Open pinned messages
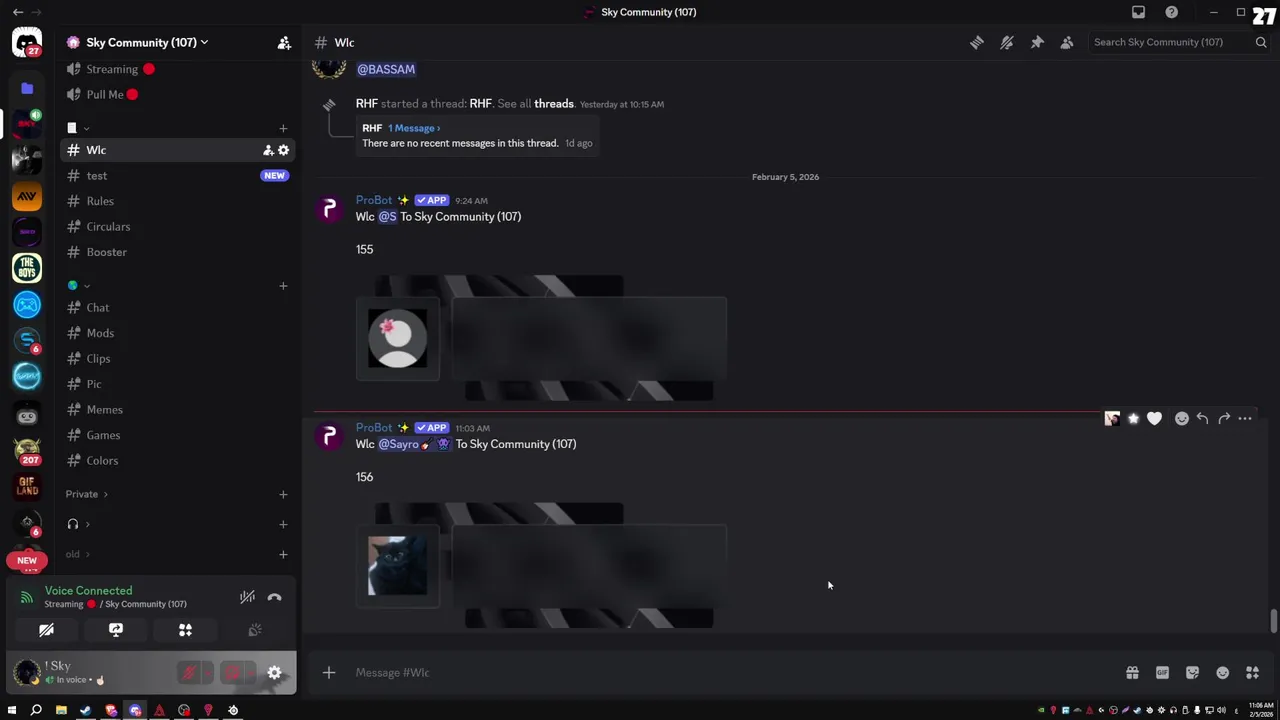The width and height of the screenshot is (1280, 720). click(1037, 42)
